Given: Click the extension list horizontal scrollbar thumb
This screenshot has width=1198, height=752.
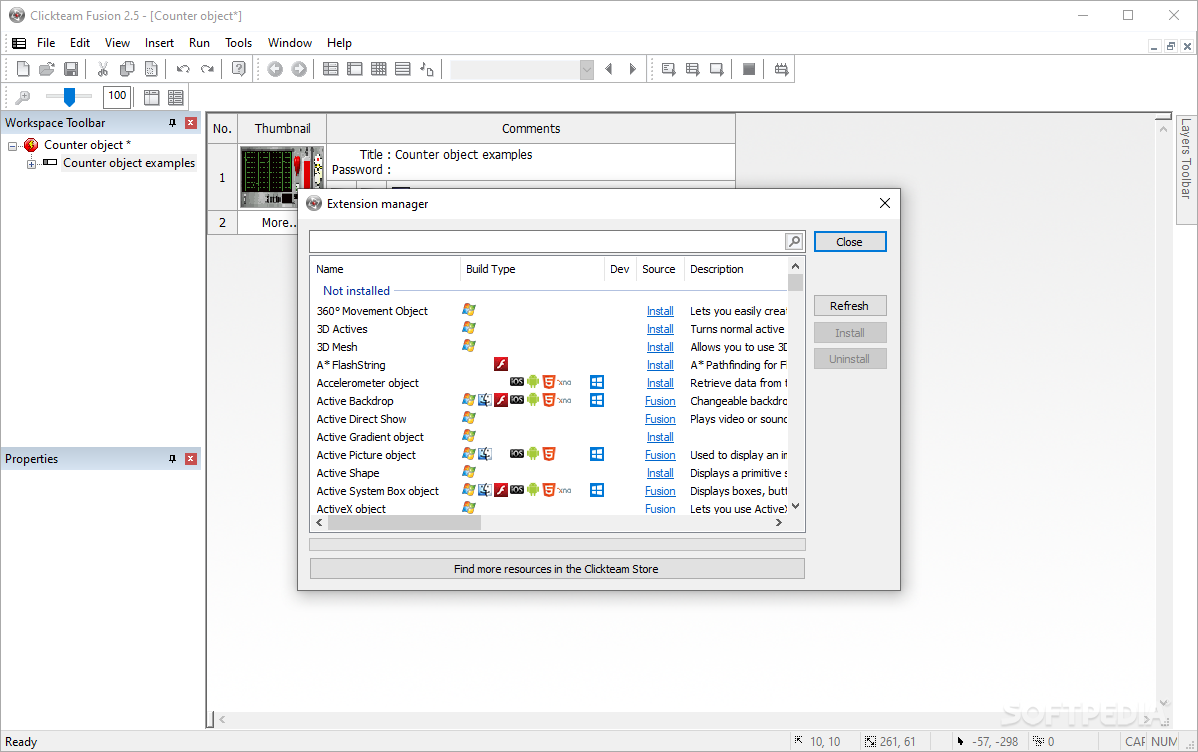Looking at the screenshot, I should click(x=404, y=523).
